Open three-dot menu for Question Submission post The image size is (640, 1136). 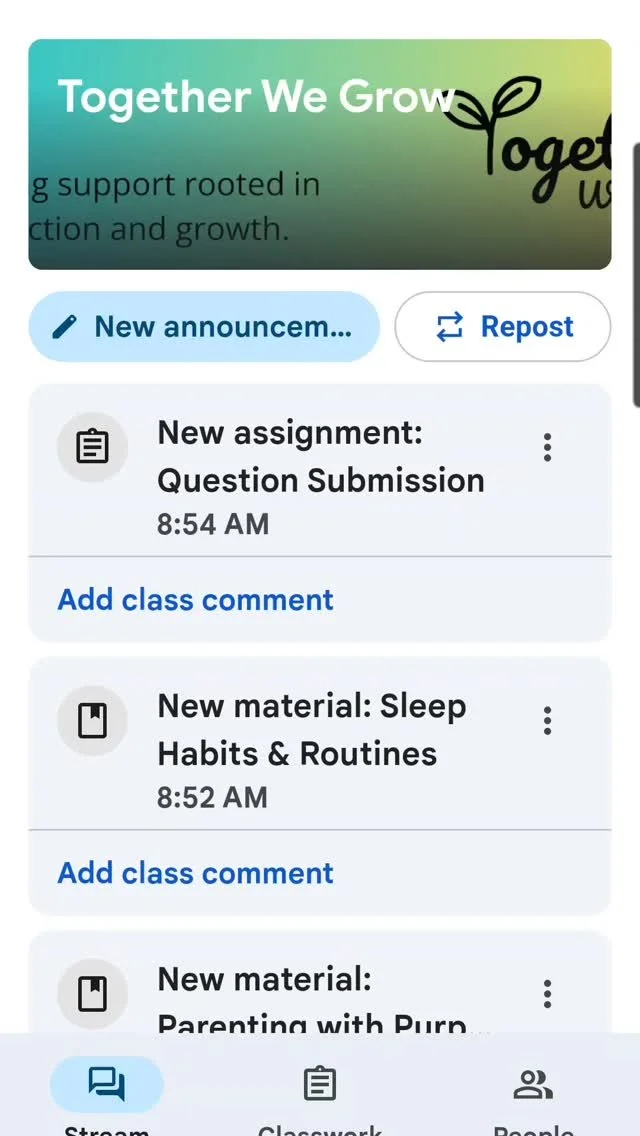click(x=547, y=447)
